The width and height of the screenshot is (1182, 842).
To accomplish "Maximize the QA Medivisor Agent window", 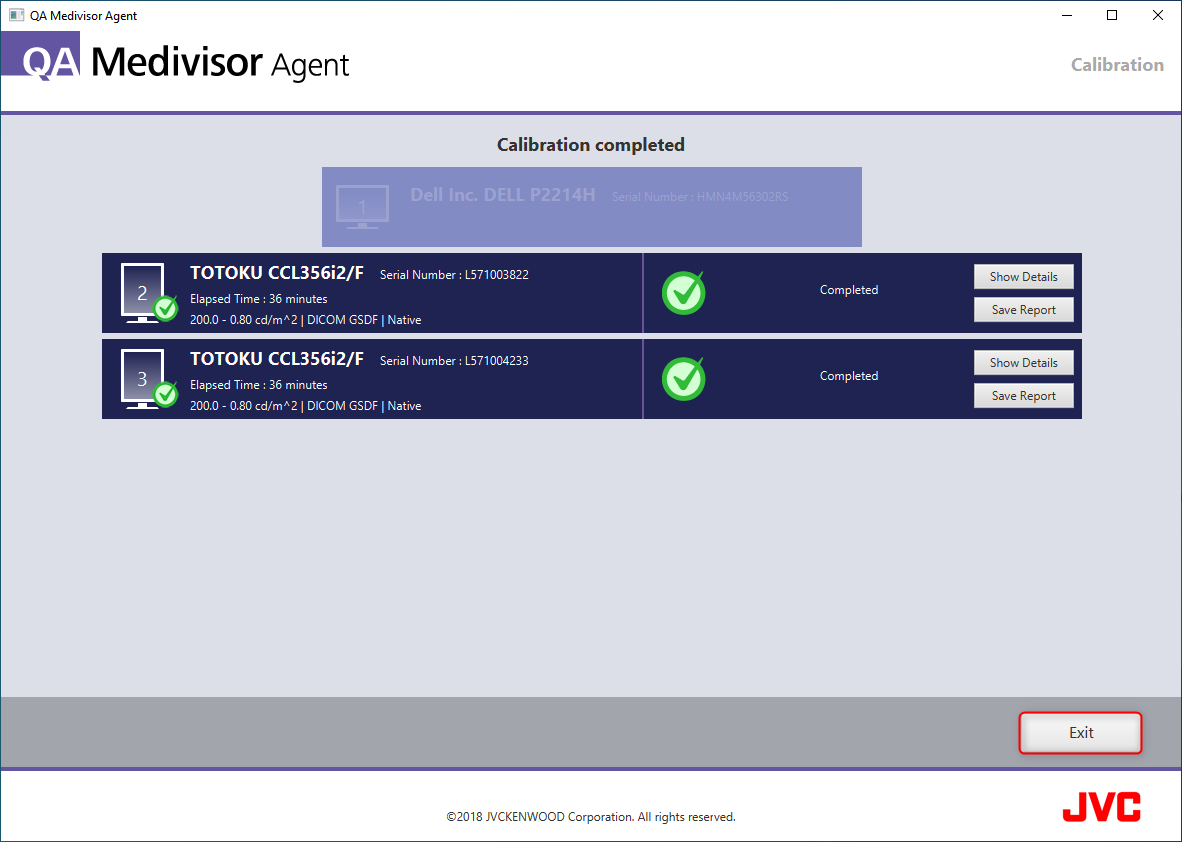I will 1112,15.
